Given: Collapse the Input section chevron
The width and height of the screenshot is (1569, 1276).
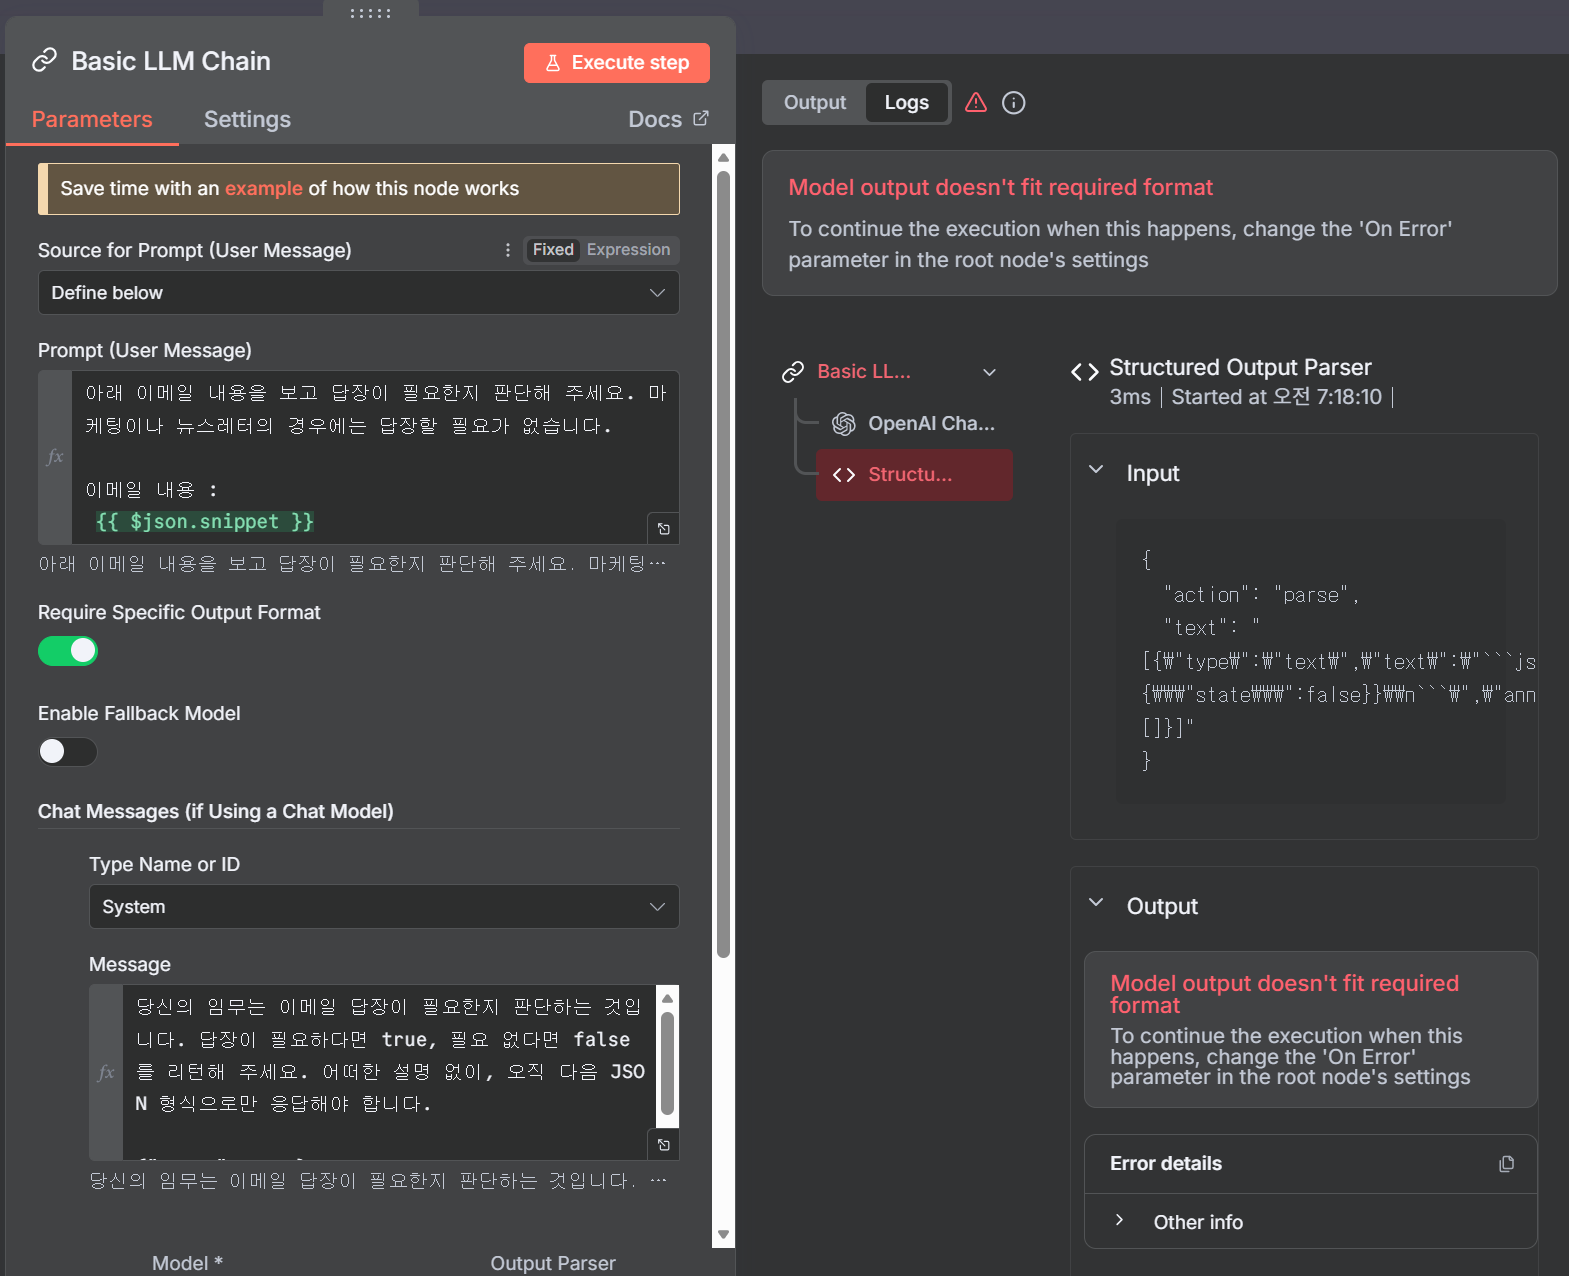Looking at the screenshot, I should coord(1096,470).
